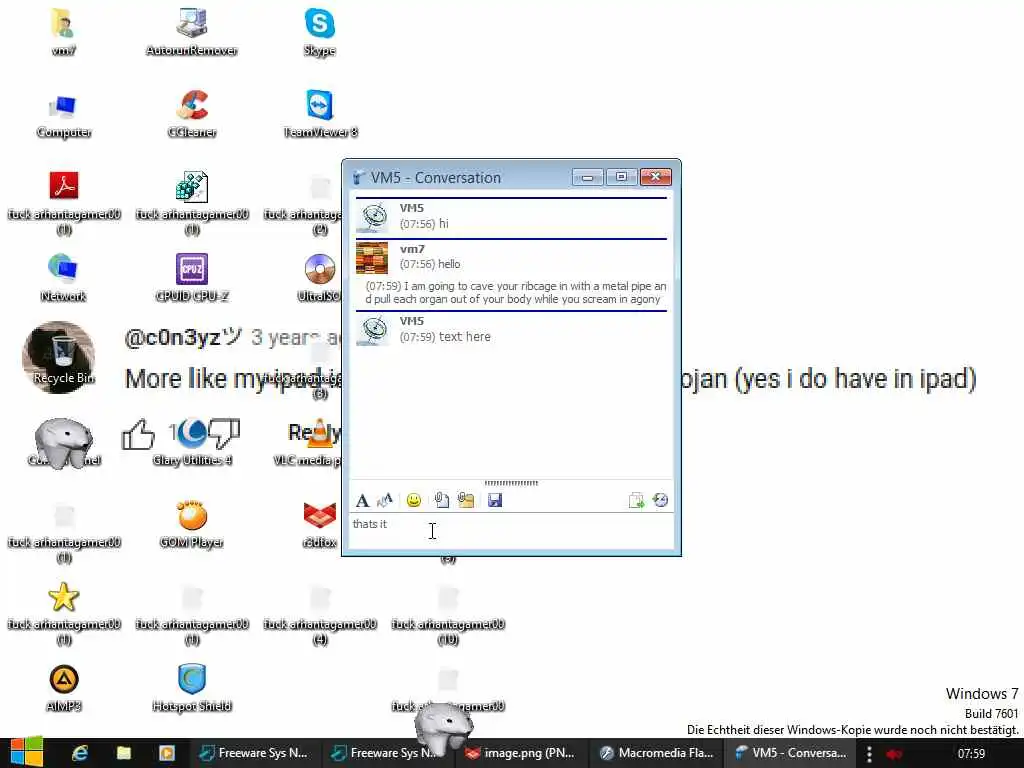
Task: Switch to the Macromedia Flash taskbar window
Action: pyautogui.click(x=656, y=753)
